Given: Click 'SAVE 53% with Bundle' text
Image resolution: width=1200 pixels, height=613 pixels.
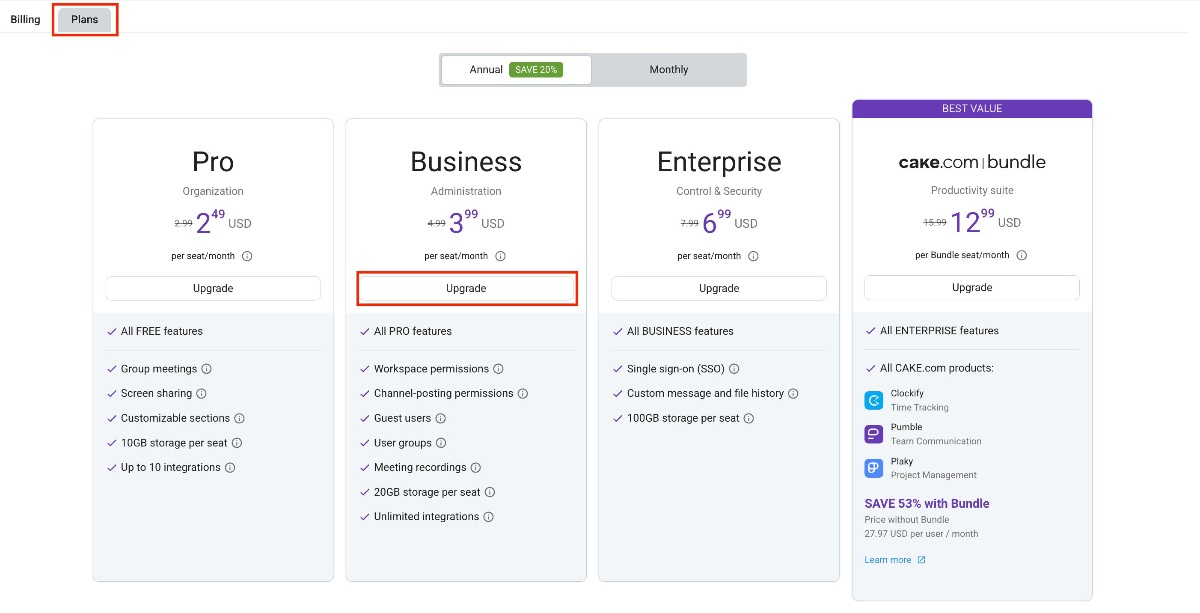Looking at the screenshot, I should 927,504.
